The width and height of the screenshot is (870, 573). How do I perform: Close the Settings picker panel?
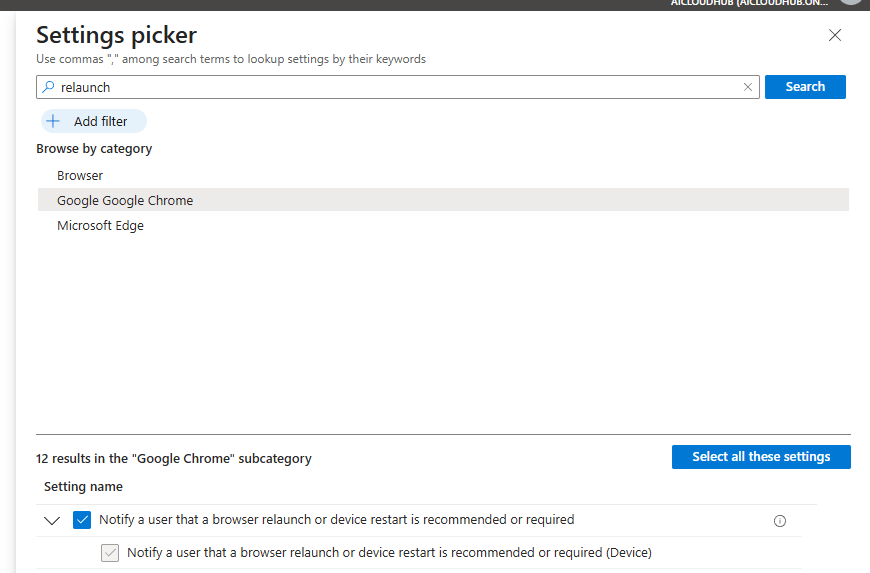[x=835, y=36]
